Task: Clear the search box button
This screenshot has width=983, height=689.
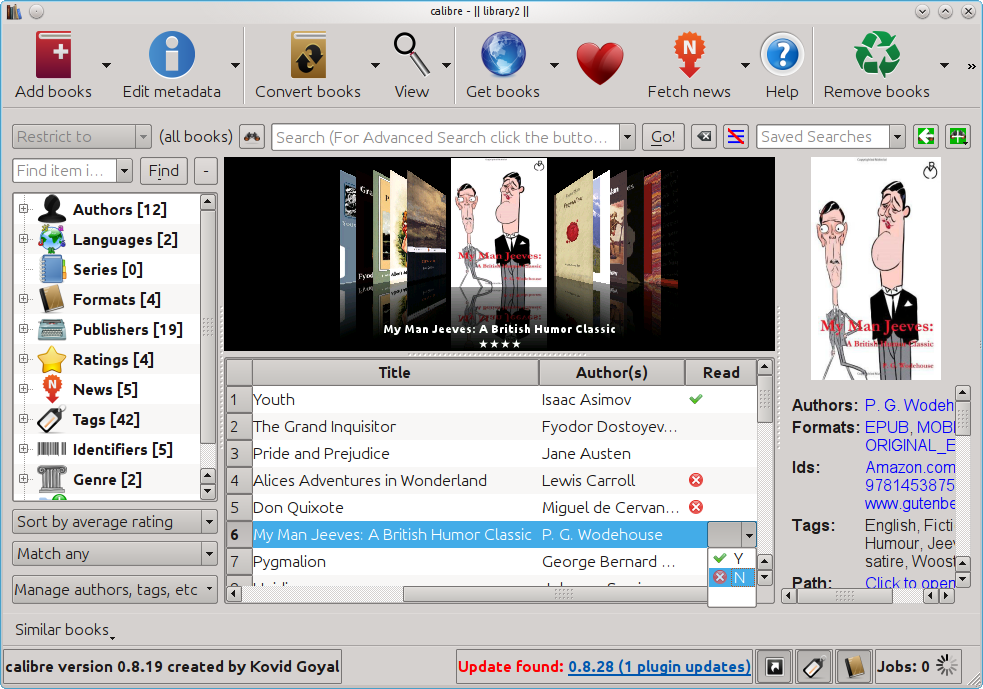Action: click(x=705, y=137)
